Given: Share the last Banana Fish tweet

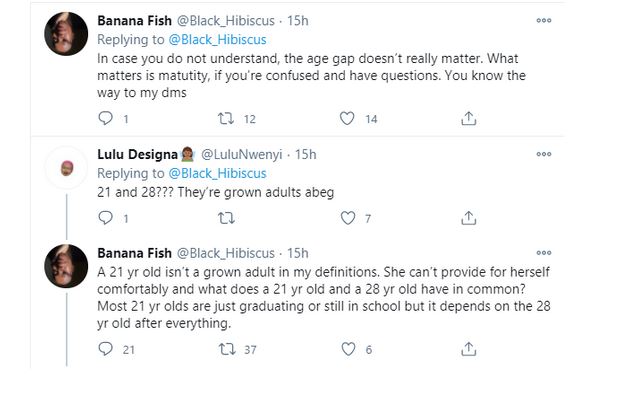Looking at the screenshot, I should tap(468, 349).
